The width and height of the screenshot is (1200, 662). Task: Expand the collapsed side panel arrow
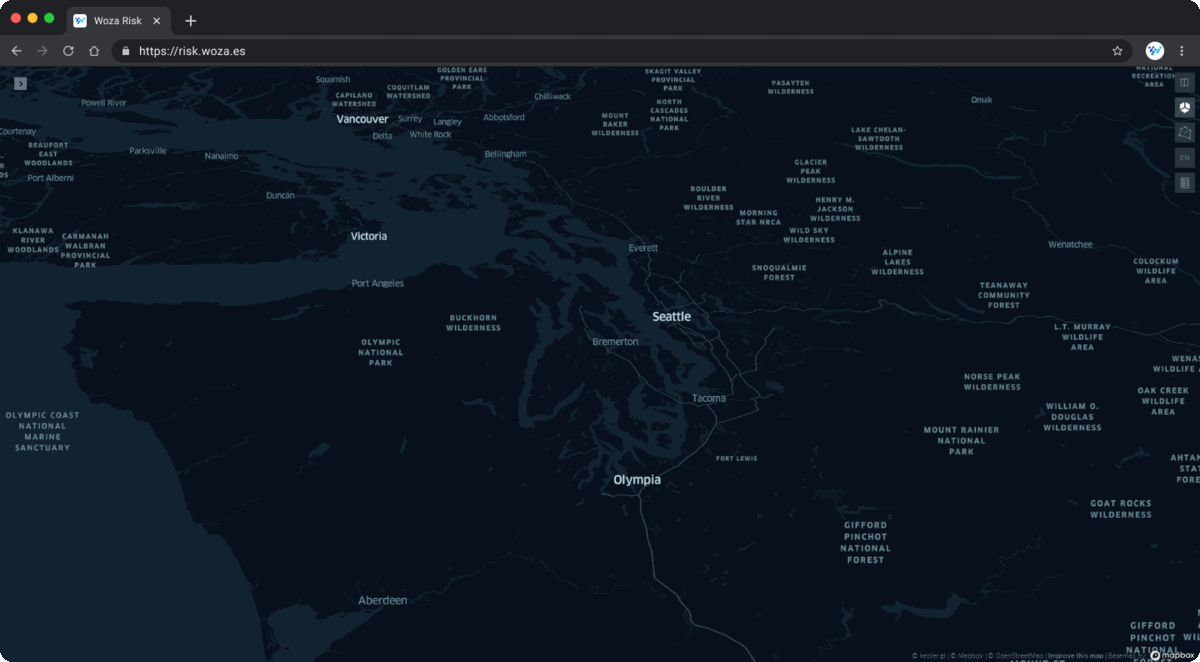[x=20, y=84]
